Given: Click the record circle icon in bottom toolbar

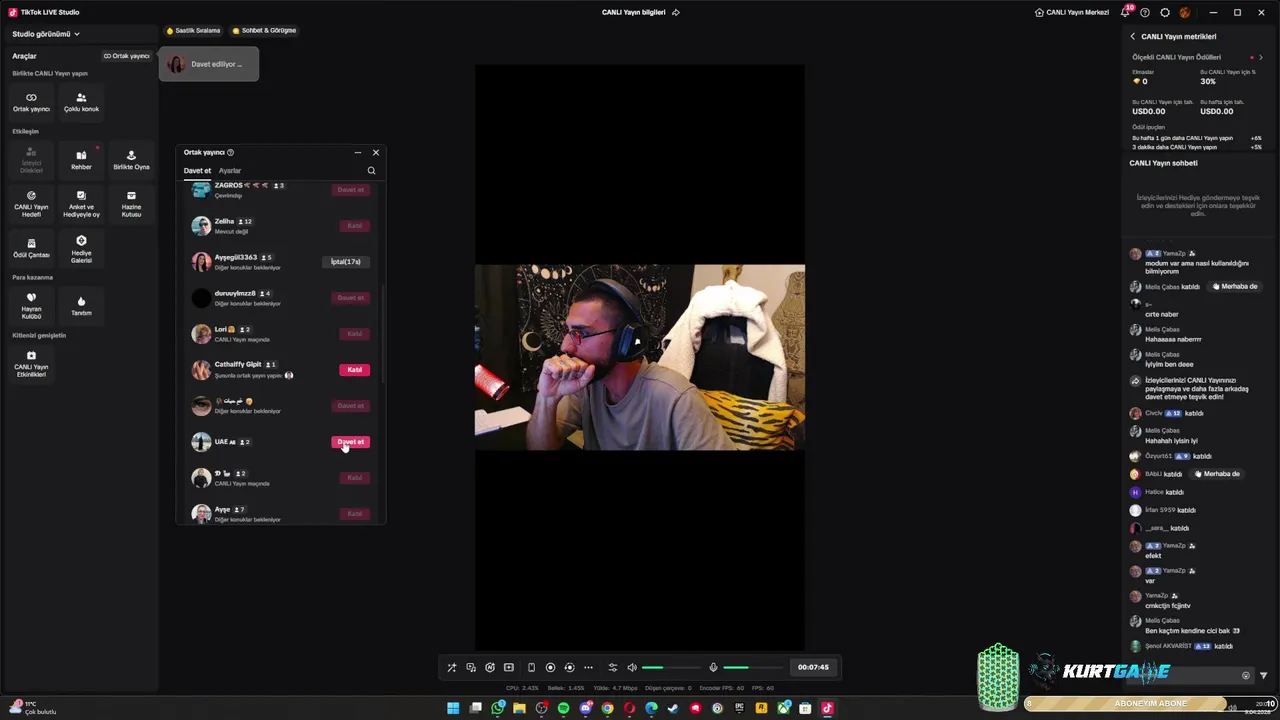Looking at the screenshot, I should [550, 667].
